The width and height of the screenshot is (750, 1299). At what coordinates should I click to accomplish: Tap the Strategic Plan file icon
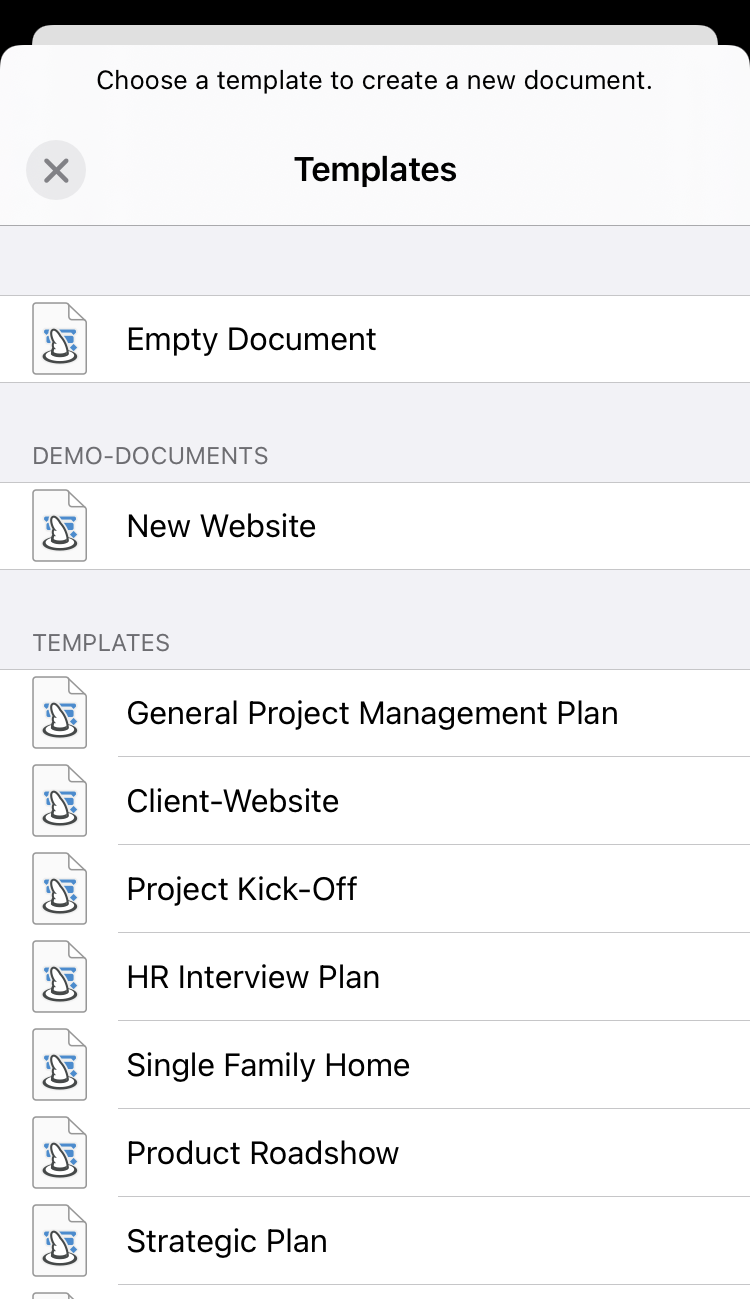click(60, 1241)
